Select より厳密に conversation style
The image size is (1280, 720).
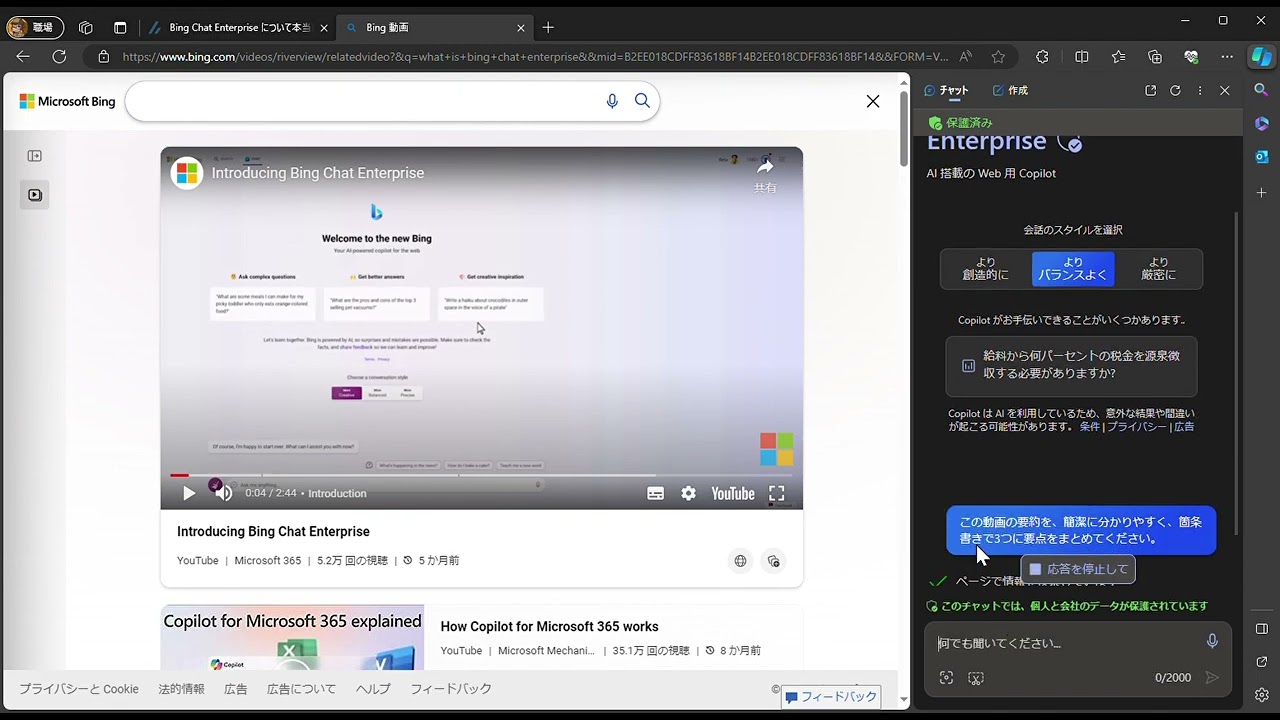[x=1159, y=269]
